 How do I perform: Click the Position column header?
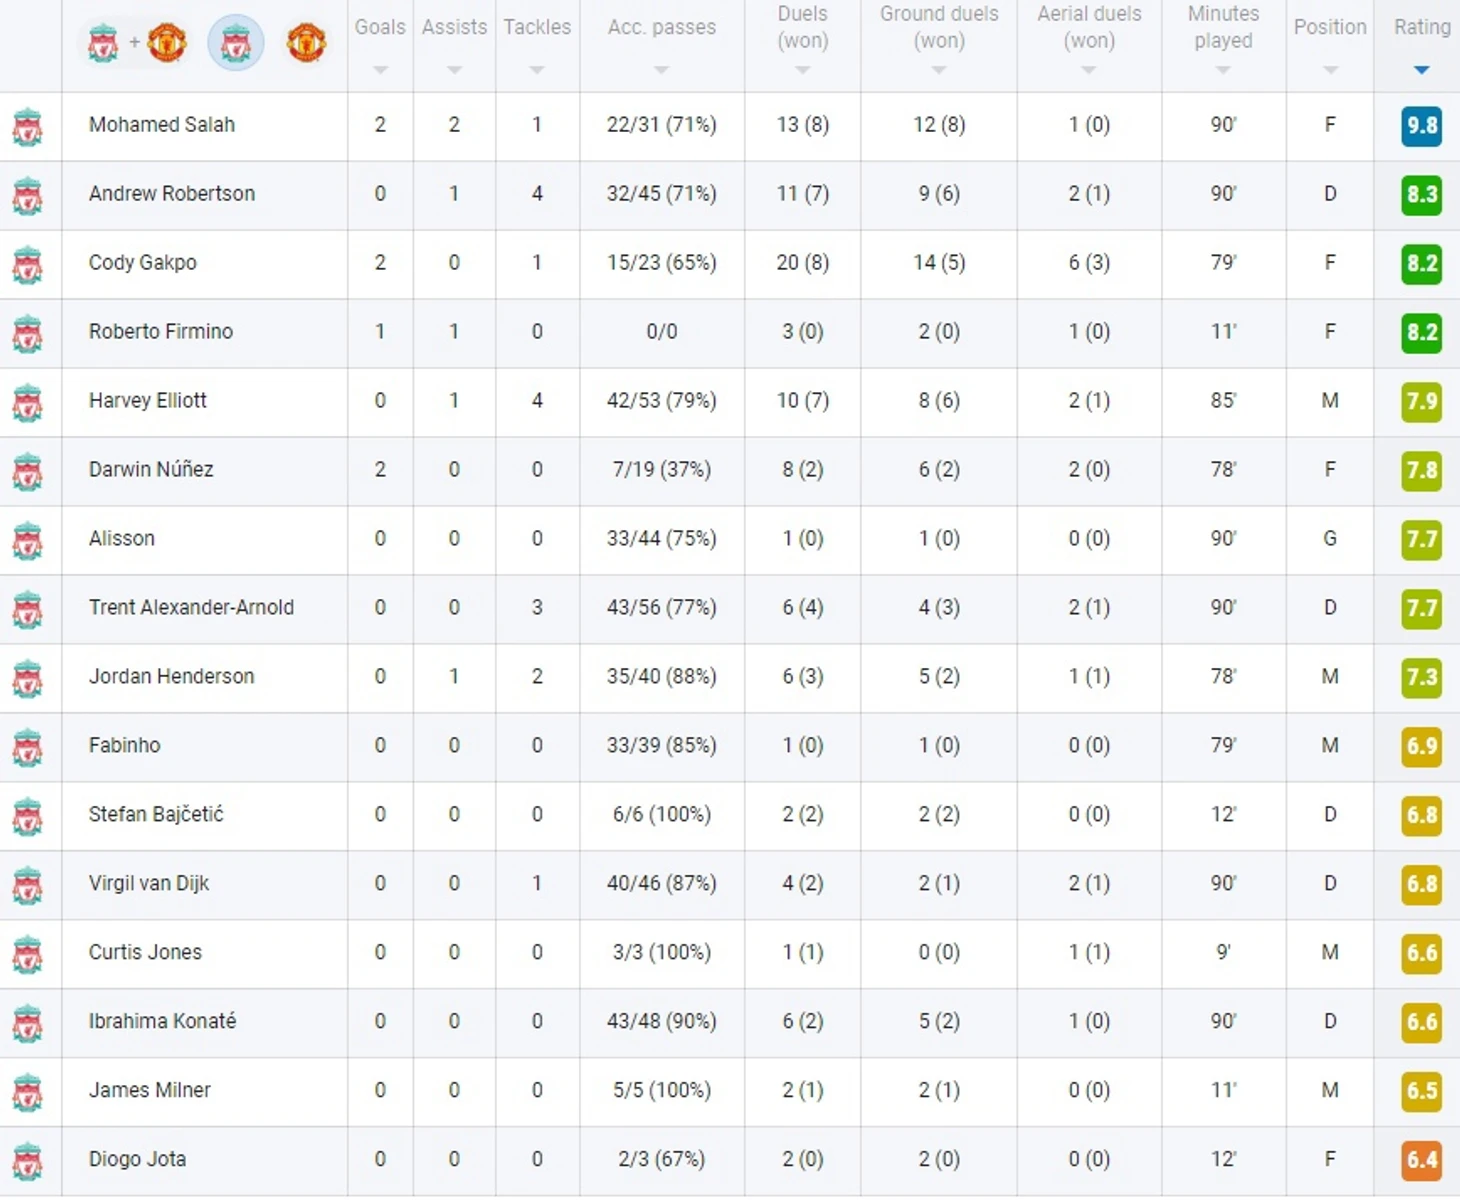tap(1330, 27)
